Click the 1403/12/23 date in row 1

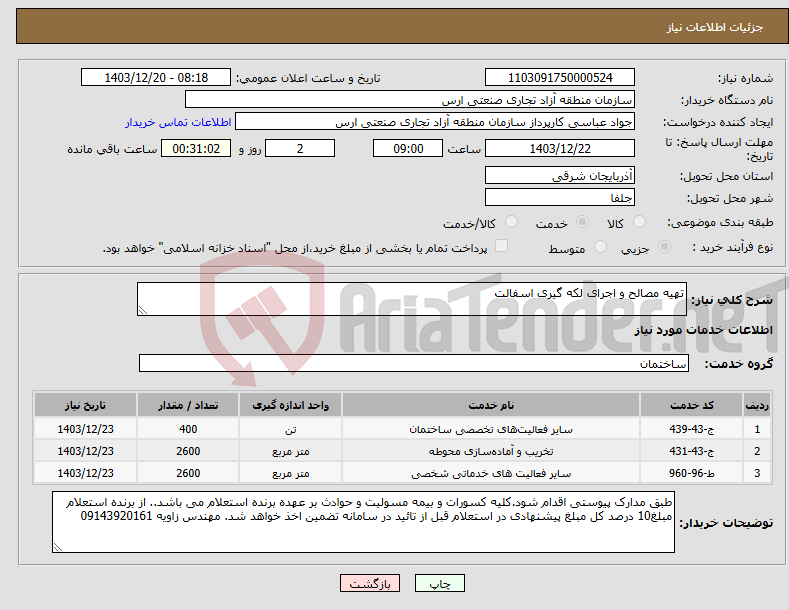(x=86, y=429)
